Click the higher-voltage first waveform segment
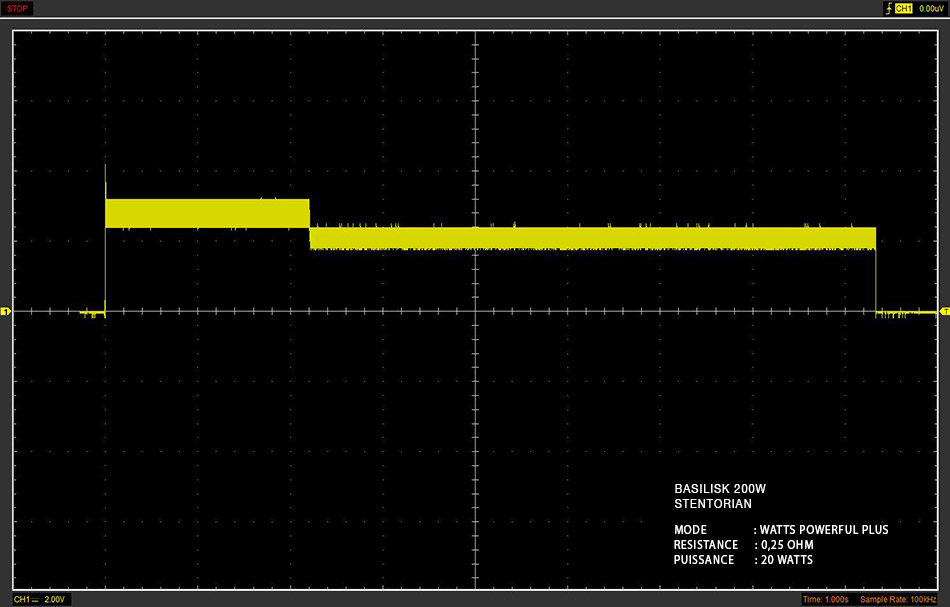Viewport: 950px width, 607px height. click(x=207, y=213)
